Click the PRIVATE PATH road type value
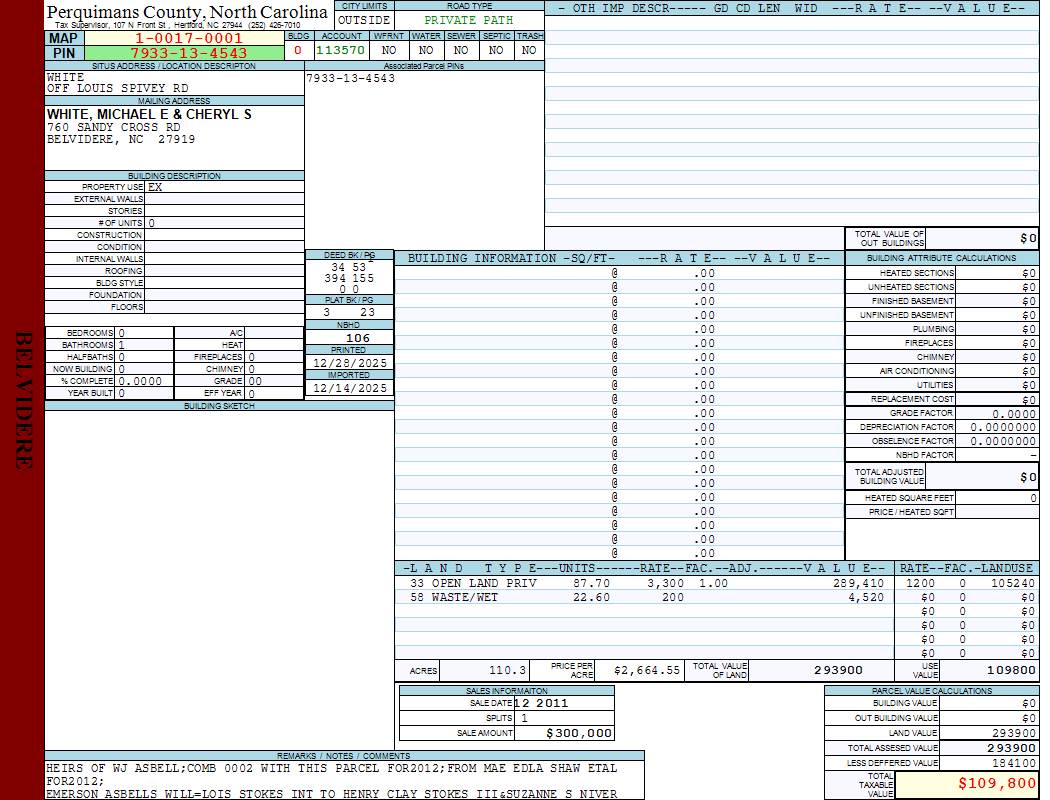Viewport: 1050px width, 800px height. [468, 20]
